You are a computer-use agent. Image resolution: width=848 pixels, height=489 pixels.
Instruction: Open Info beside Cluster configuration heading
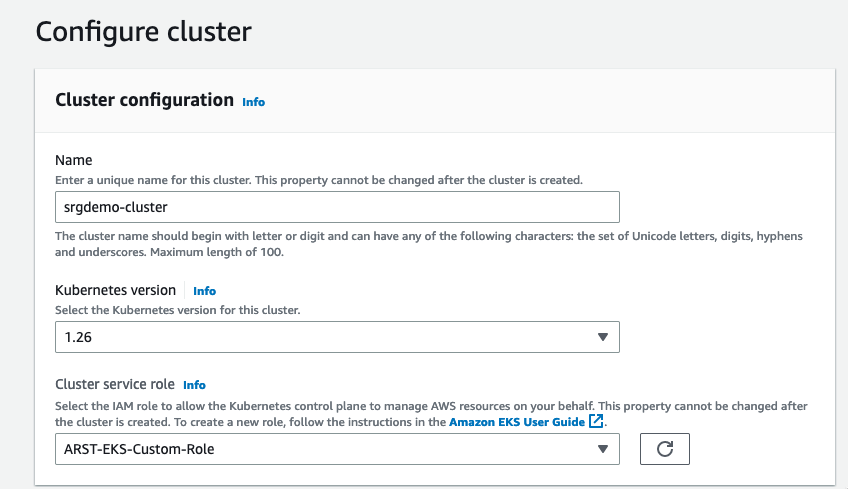(254, 102)
